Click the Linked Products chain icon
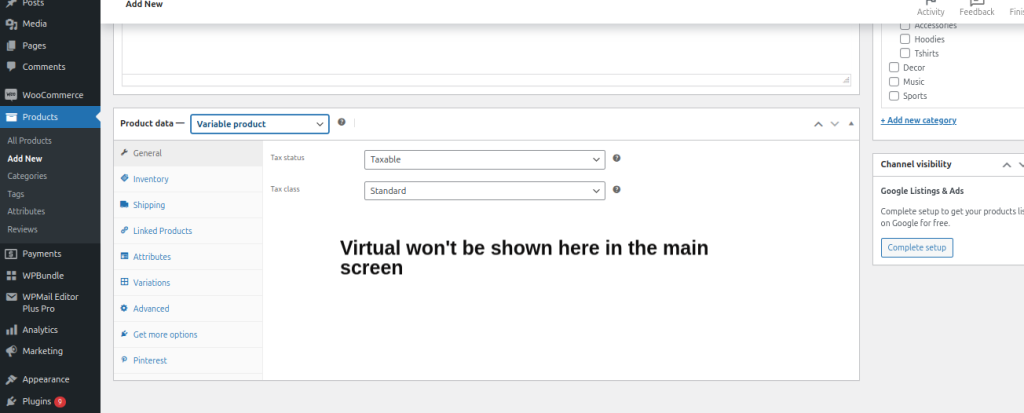Image resolution: width=1024 pixels, height=413 pixels. pyautogui.click(x=124, y=230)
